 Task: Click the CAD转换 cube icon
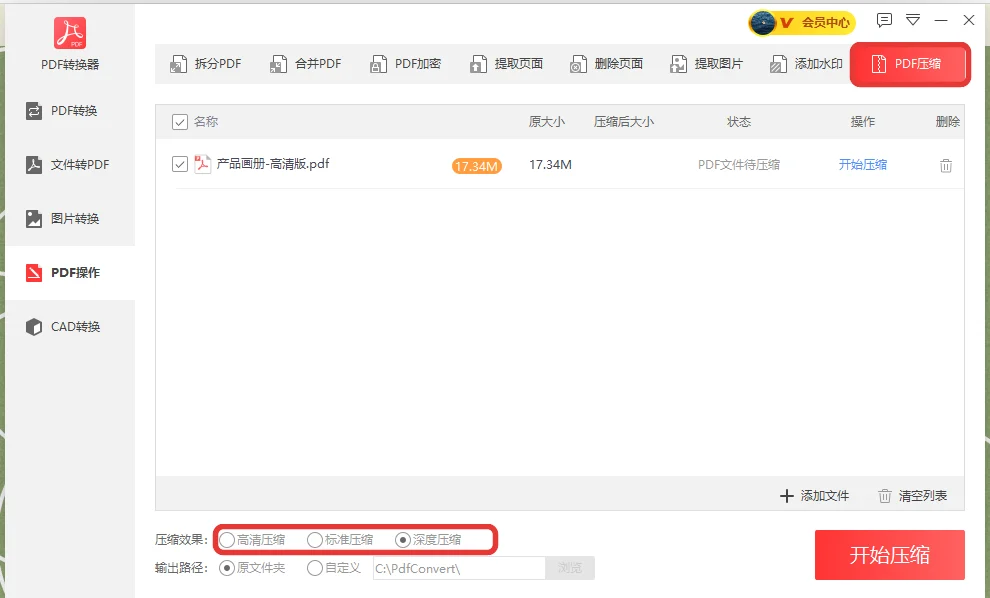[33, 326]
